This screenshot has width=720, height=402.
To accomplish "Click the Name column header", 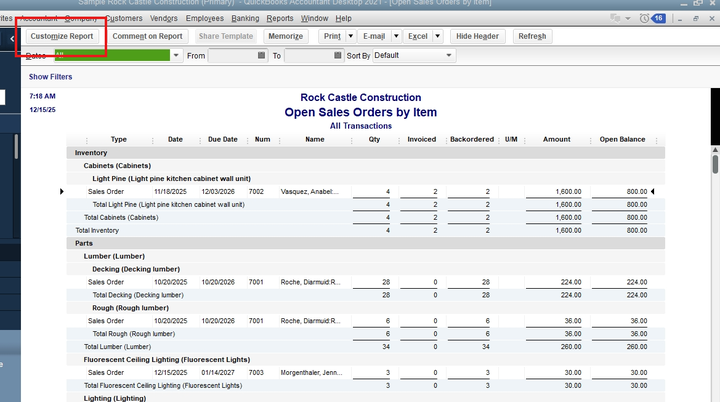I will click(x=315, y=139).
